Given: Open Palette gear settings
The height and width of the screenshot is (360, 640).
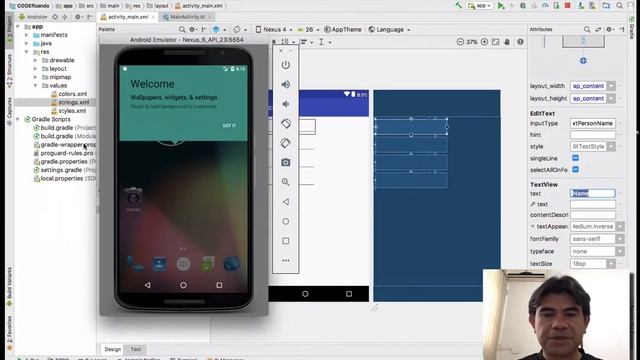Looking at the screenshot, I should click(192, 29).
